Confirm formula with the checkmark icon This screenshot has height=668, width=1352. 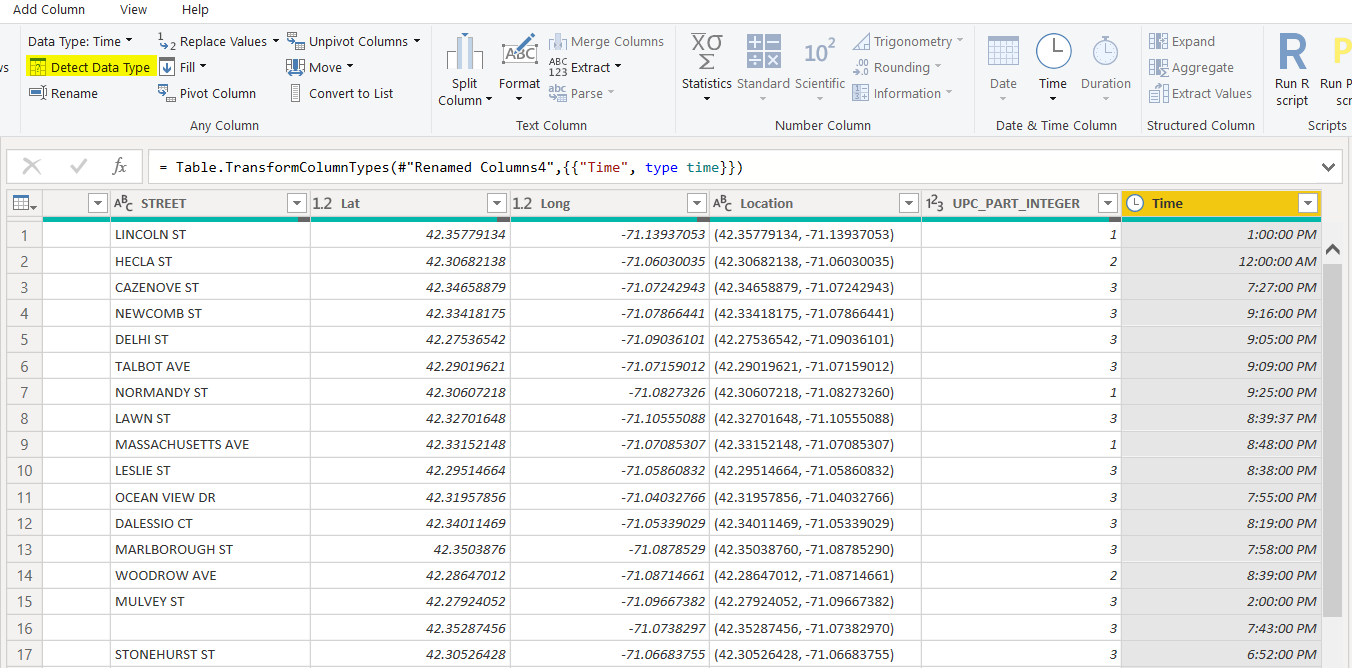(78, 166)
